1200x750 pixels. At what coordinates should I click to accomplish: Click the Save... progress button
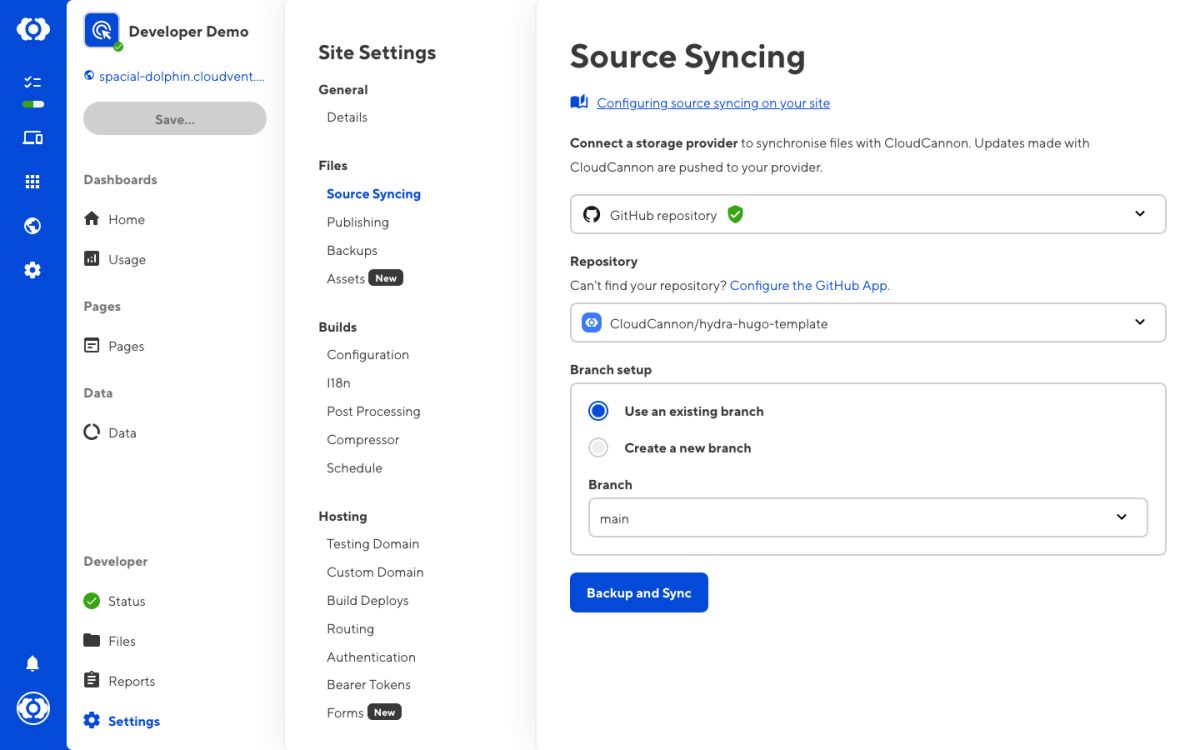(x=175, y=119)
